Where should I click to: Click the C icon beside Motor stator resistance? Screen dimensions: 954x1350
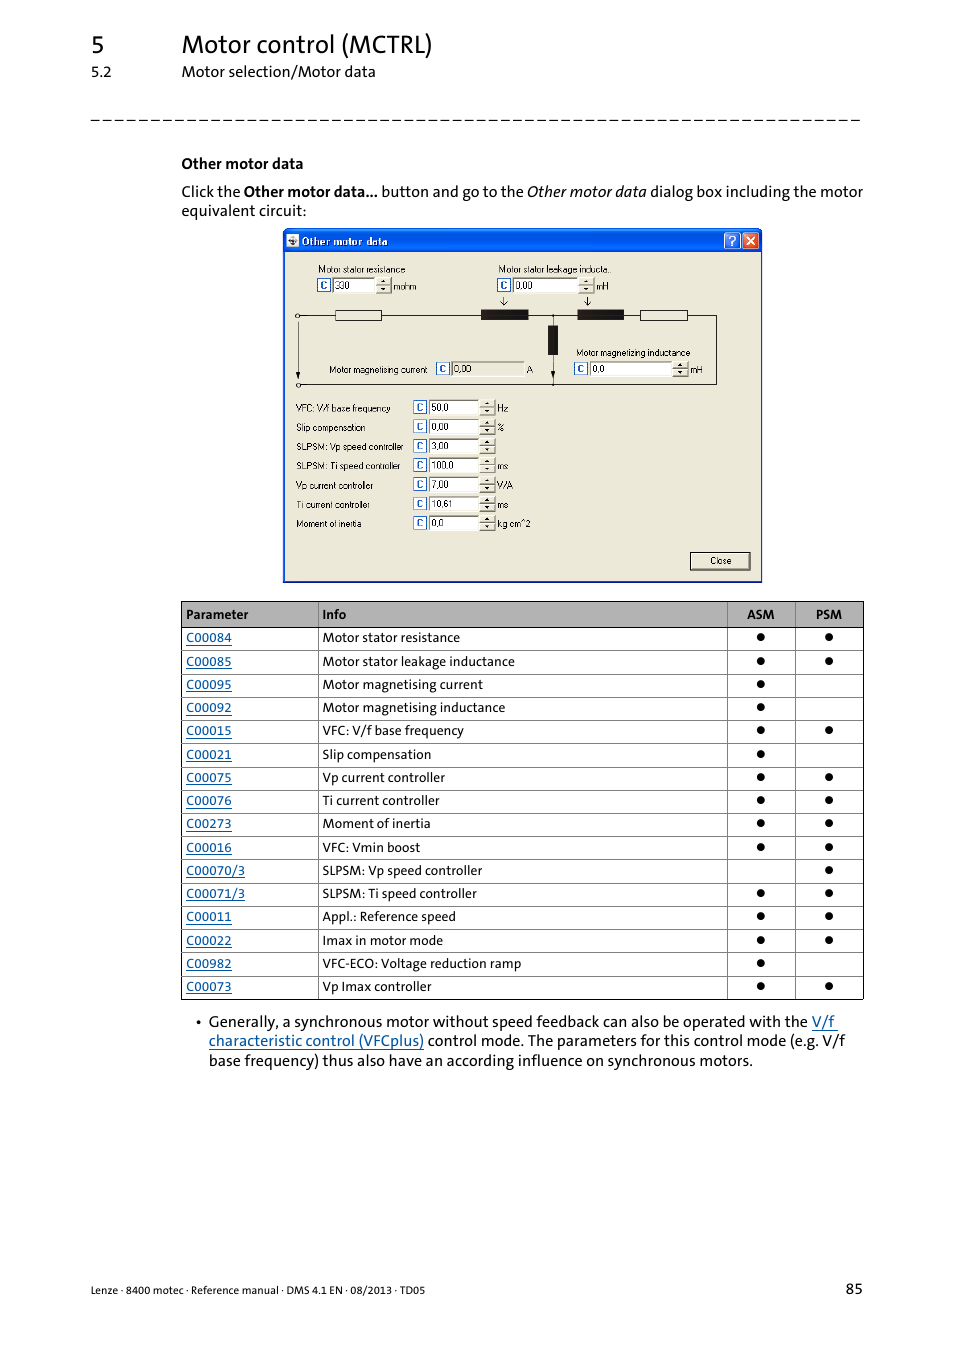(324, 286)
